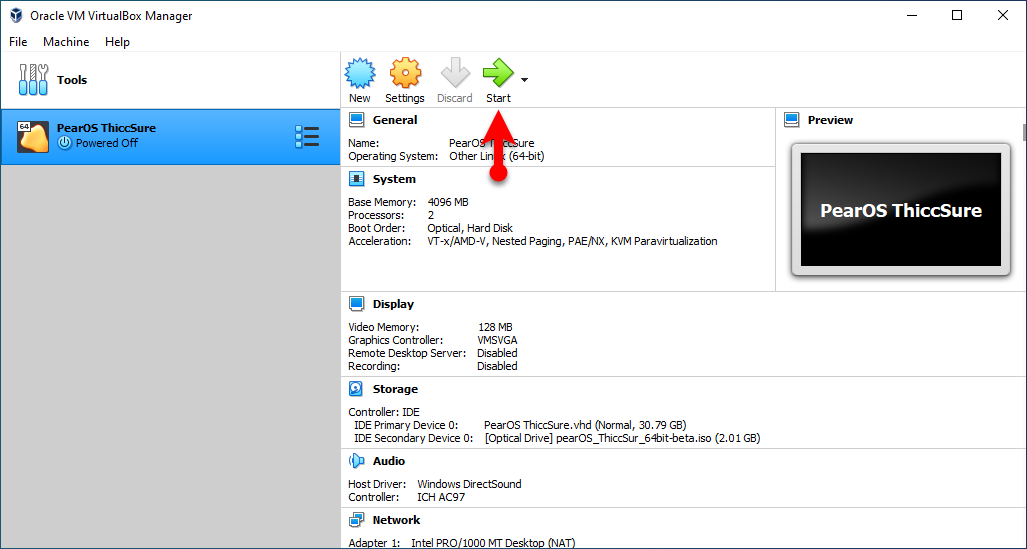Click the Network section icon
1027x549 pixels.
pos(356,520)
